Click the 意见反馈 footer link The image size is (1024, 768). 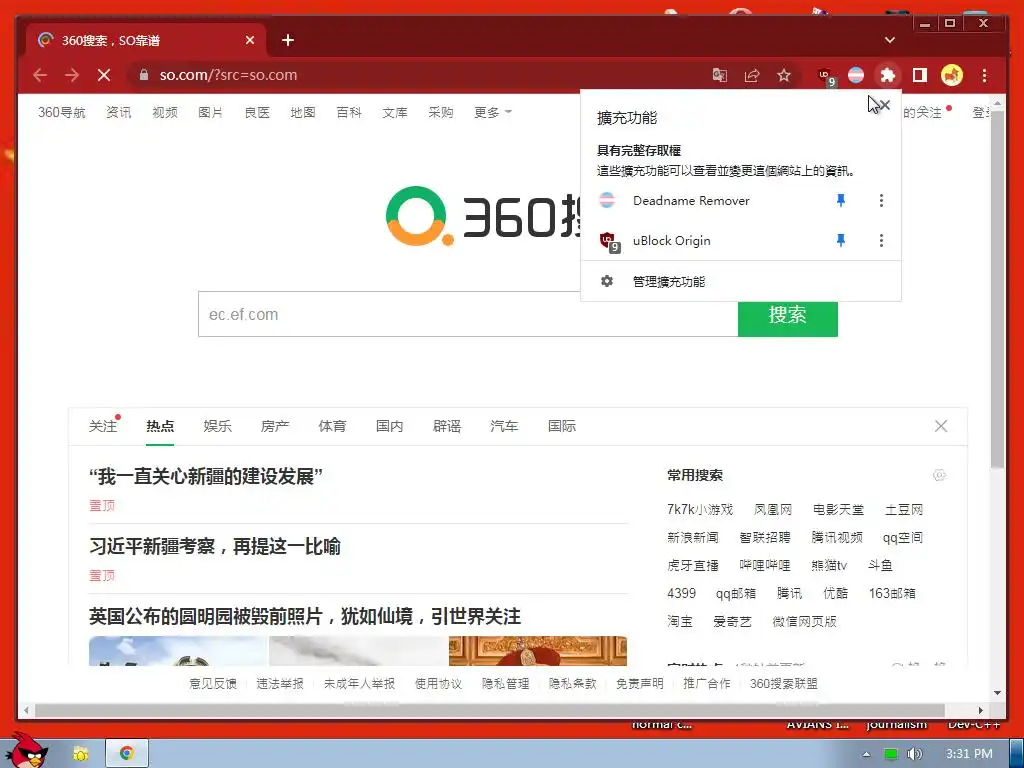[x=213, y=684]
